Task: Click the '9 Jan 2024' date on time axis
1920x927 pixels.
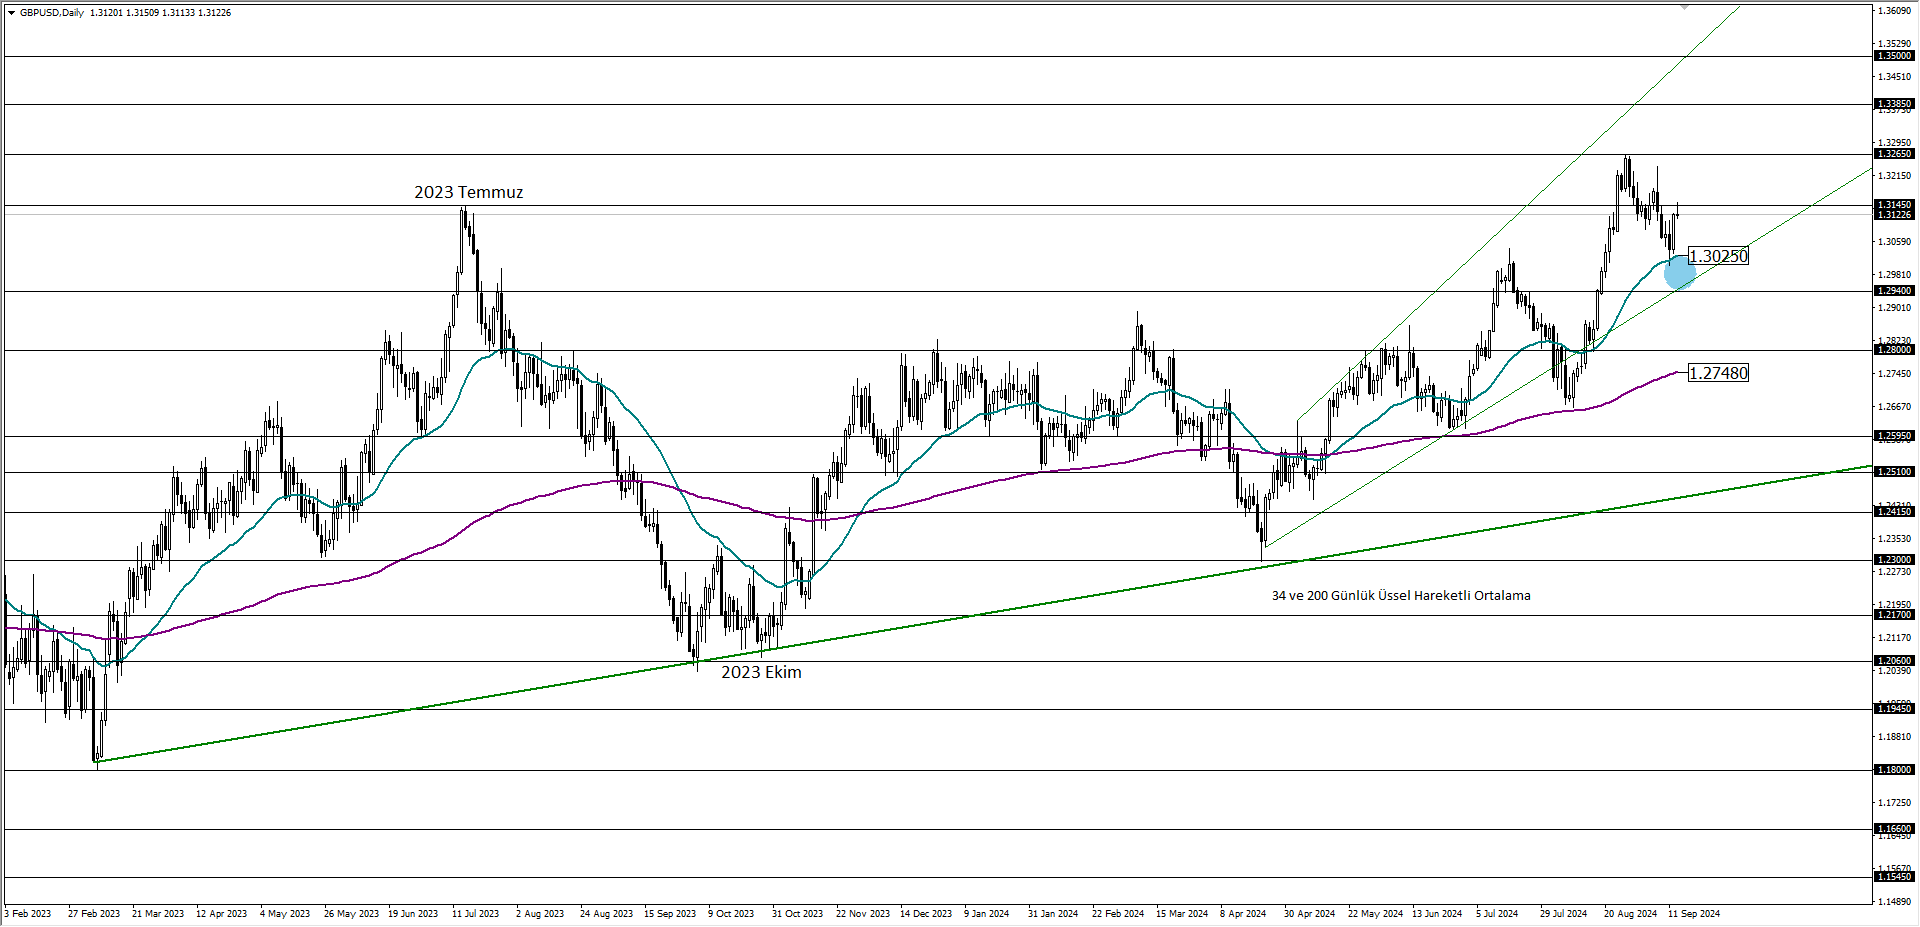Action: coord(986,914)
